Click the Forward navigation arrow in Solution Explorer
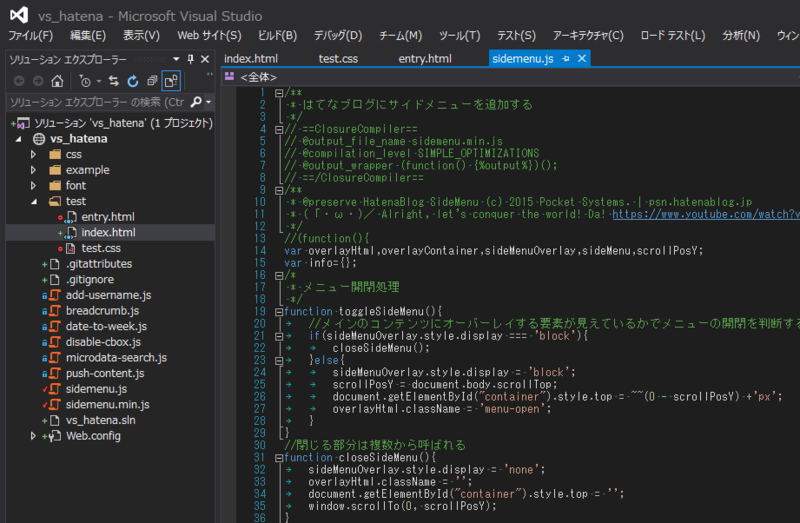The image size is (800, 523). pos(38,81)
